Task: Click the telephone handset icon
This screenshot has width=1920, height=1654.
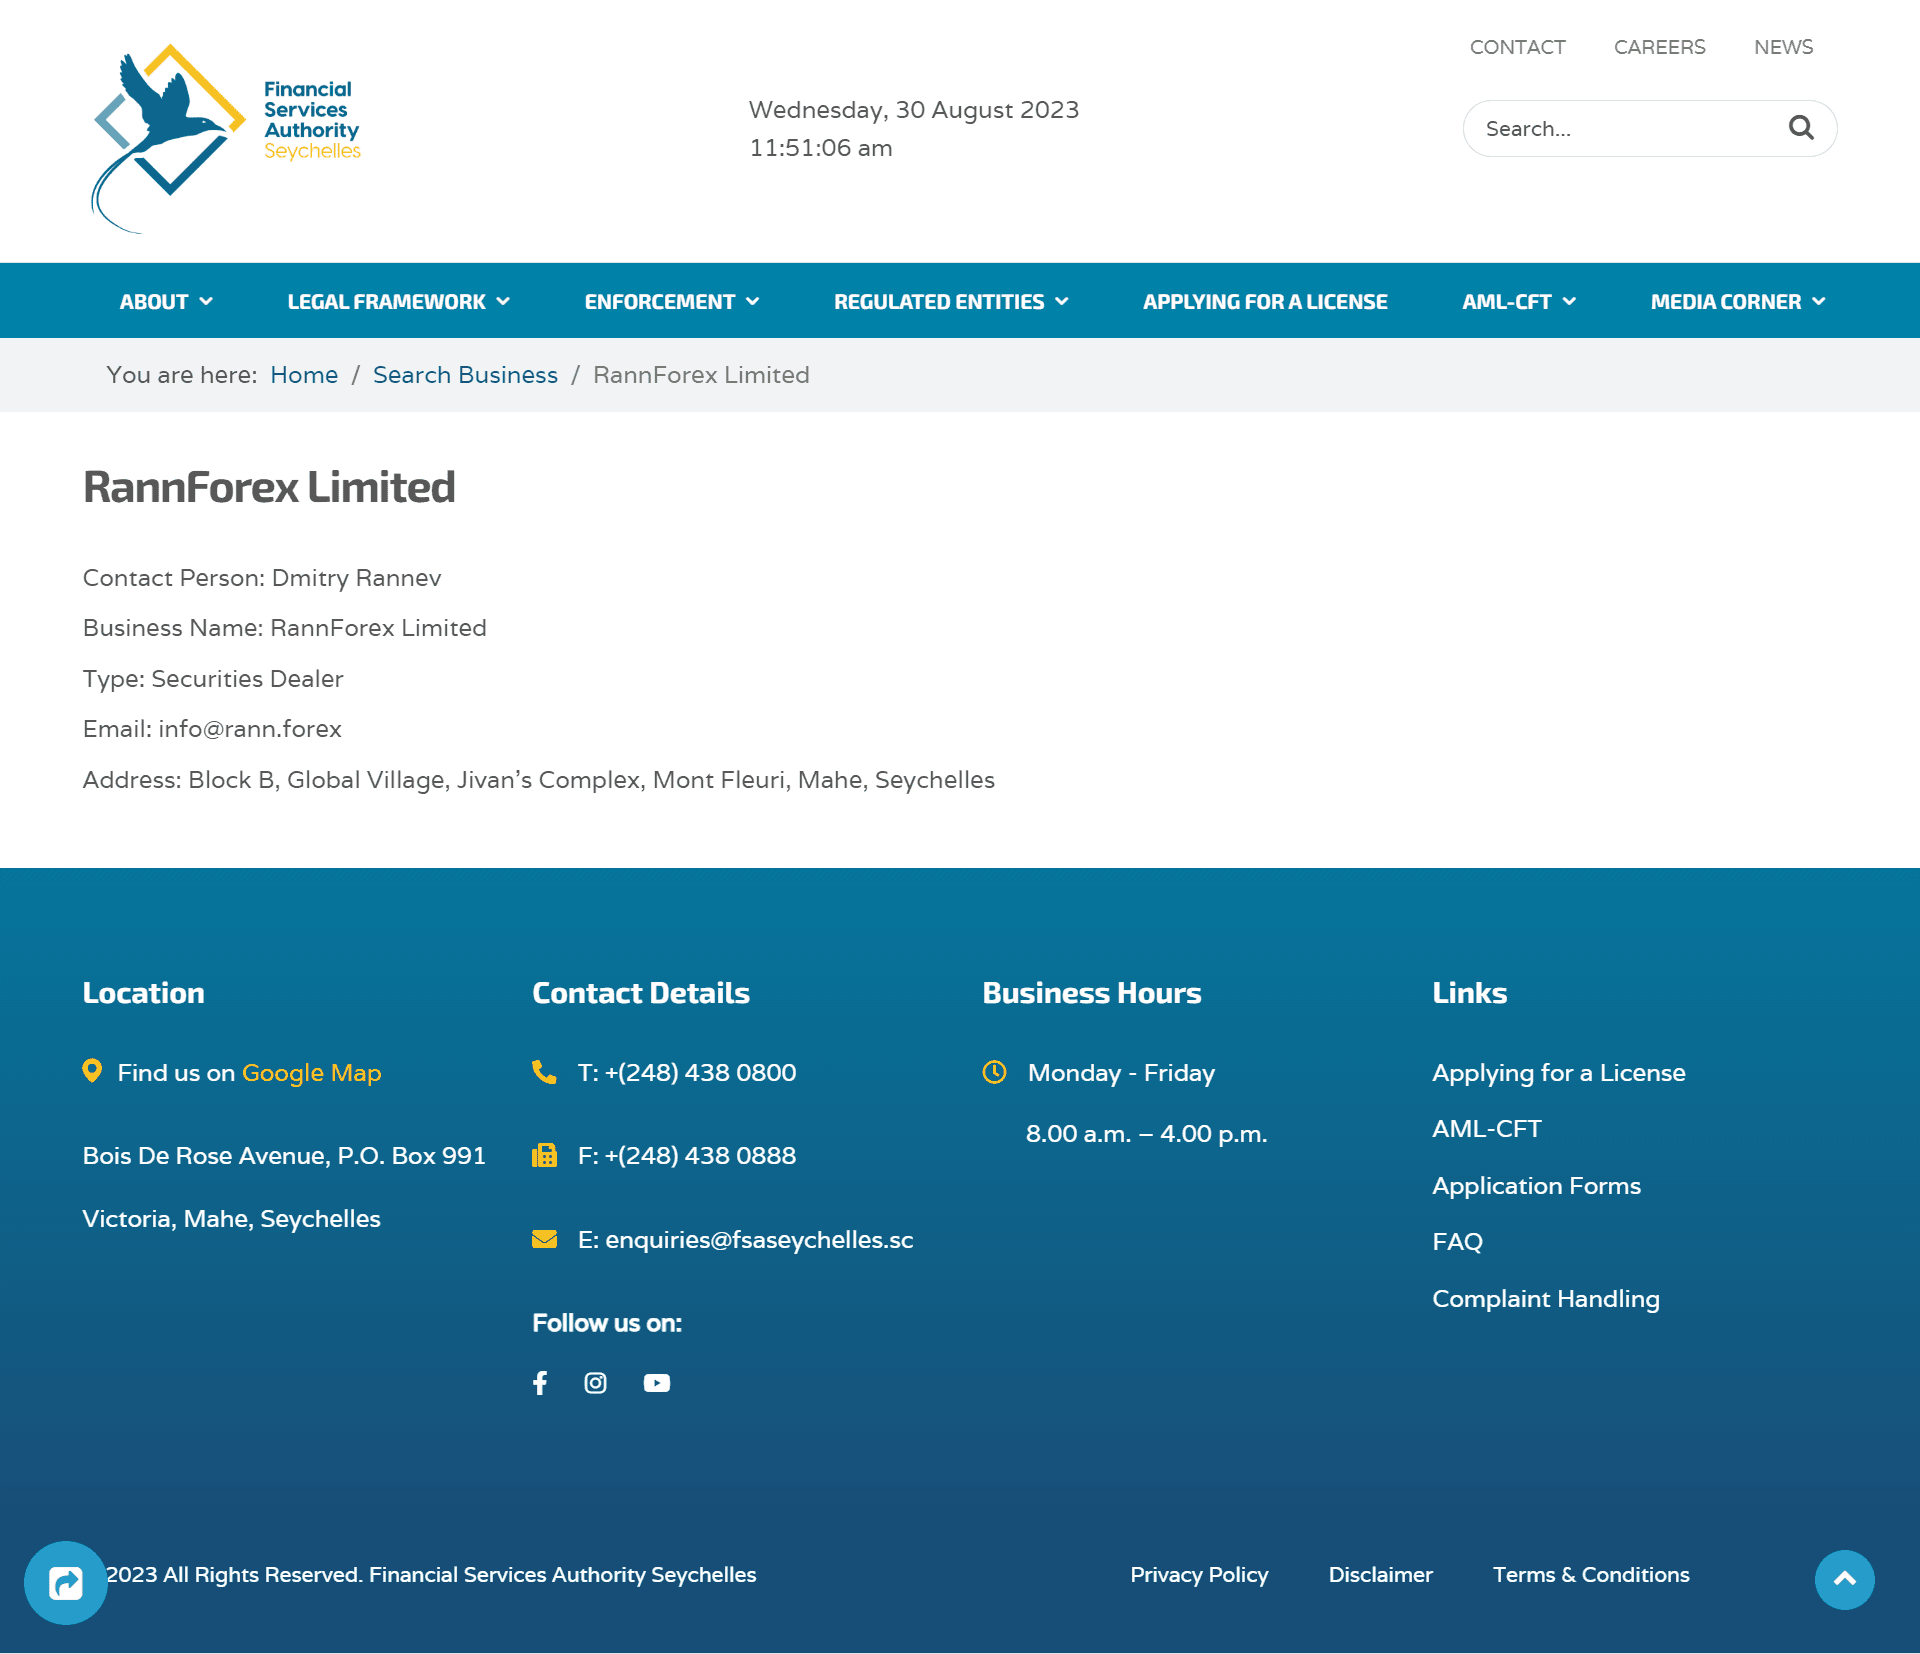Action: [x=544, y=1072]
